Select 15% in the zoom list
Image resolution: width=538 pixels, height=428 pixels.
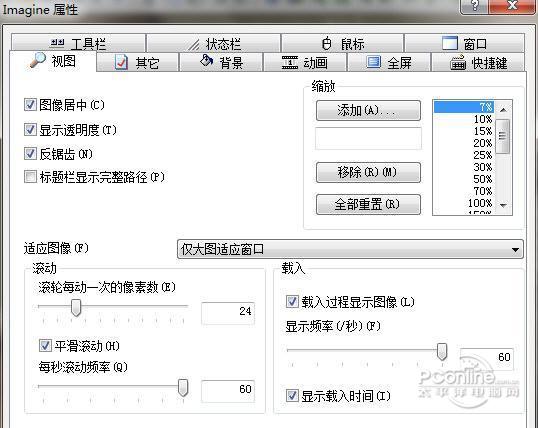coord(464,131)
